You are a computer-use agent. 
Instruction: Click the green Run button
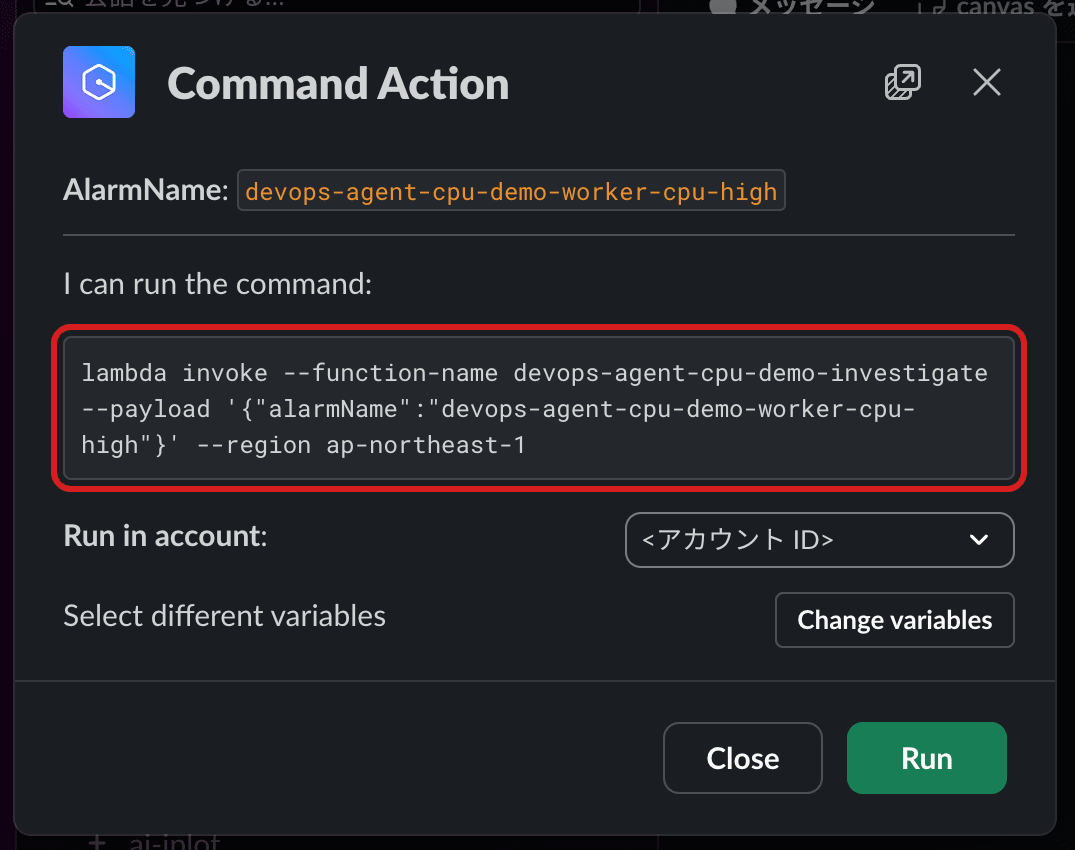tap(926, 758)
